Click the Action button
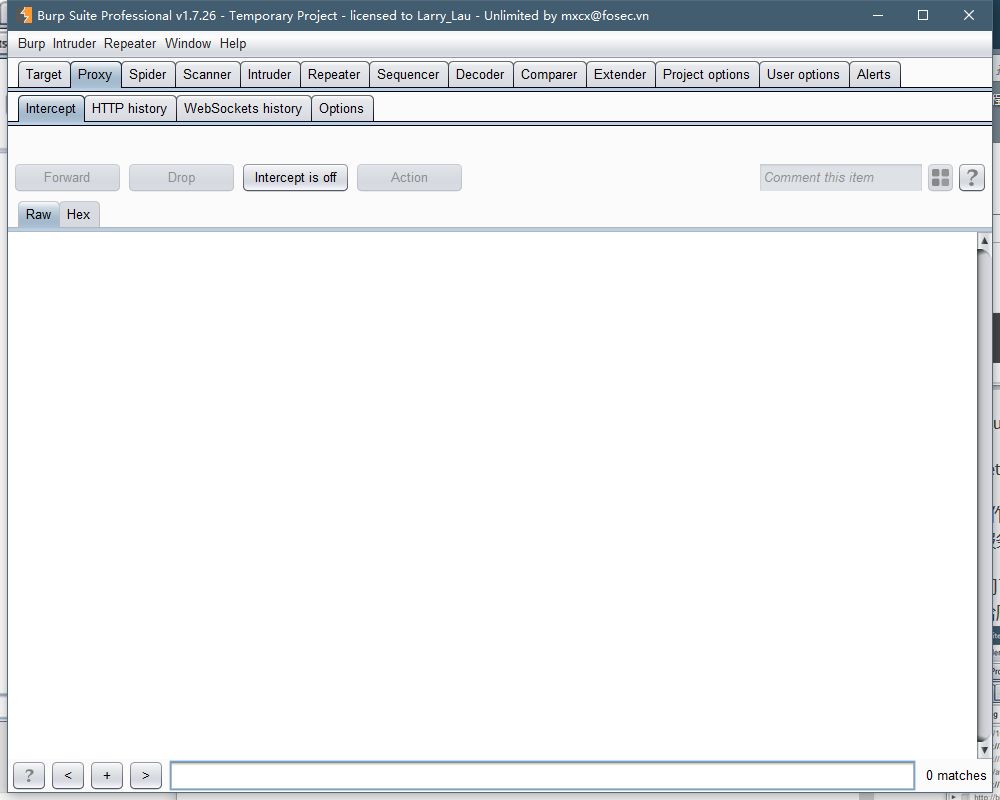 (409, 177)
